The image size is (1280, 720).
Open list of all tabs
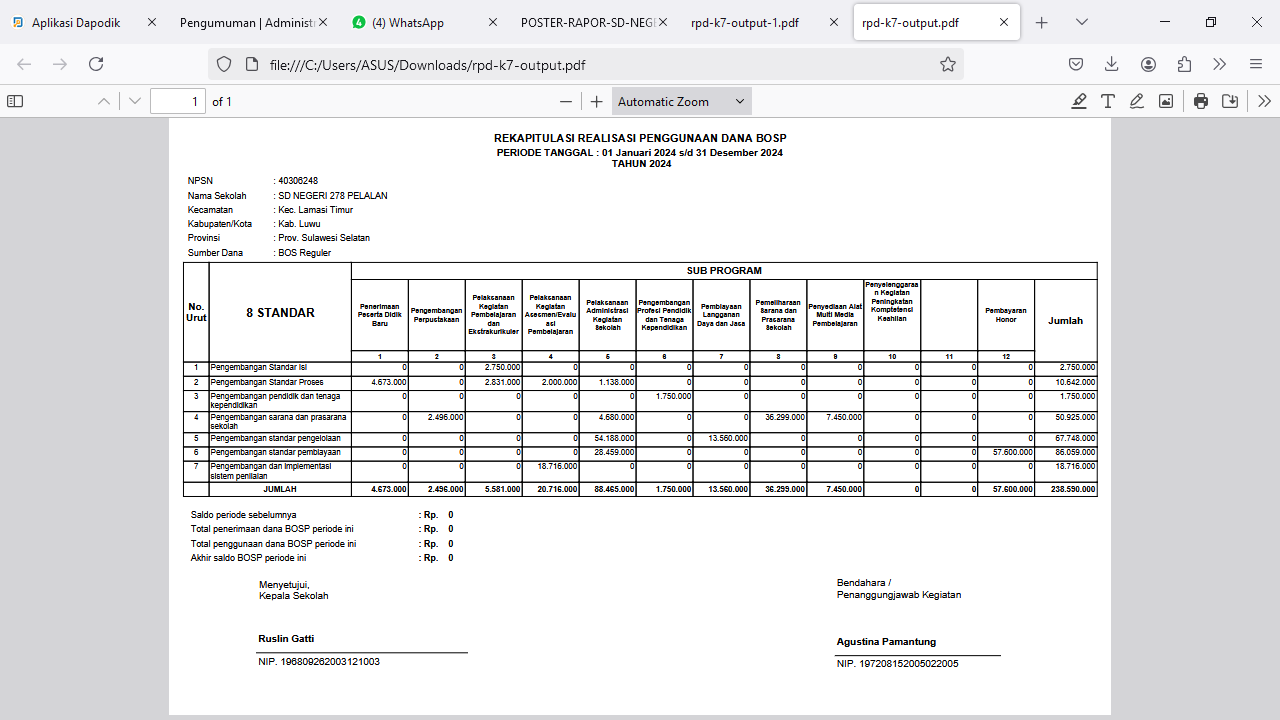coord(1081,22)
